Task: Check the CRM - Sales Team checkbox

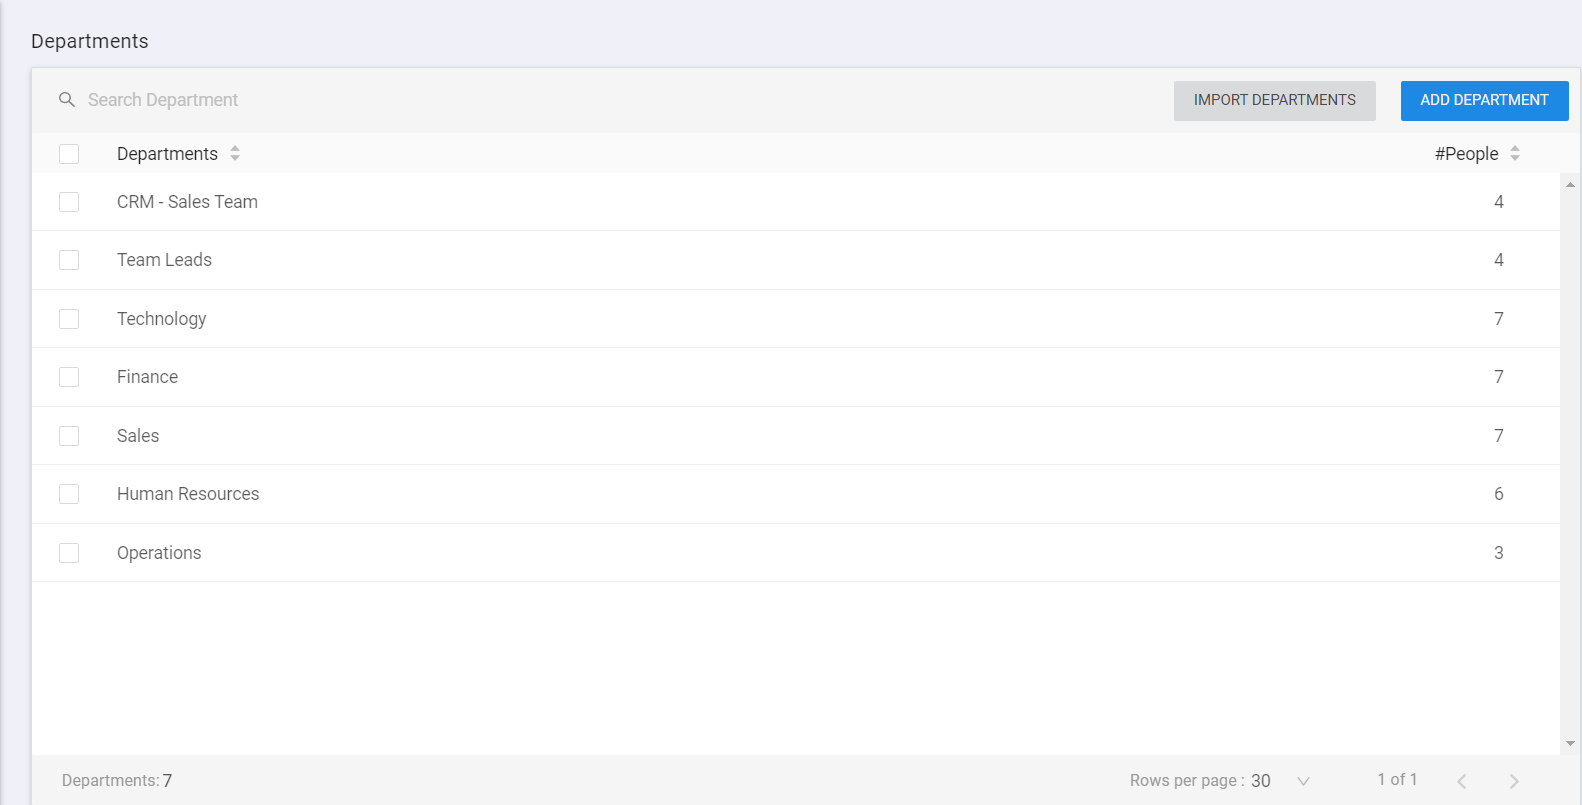Action: pyautogui.click(x=69, y=202)
